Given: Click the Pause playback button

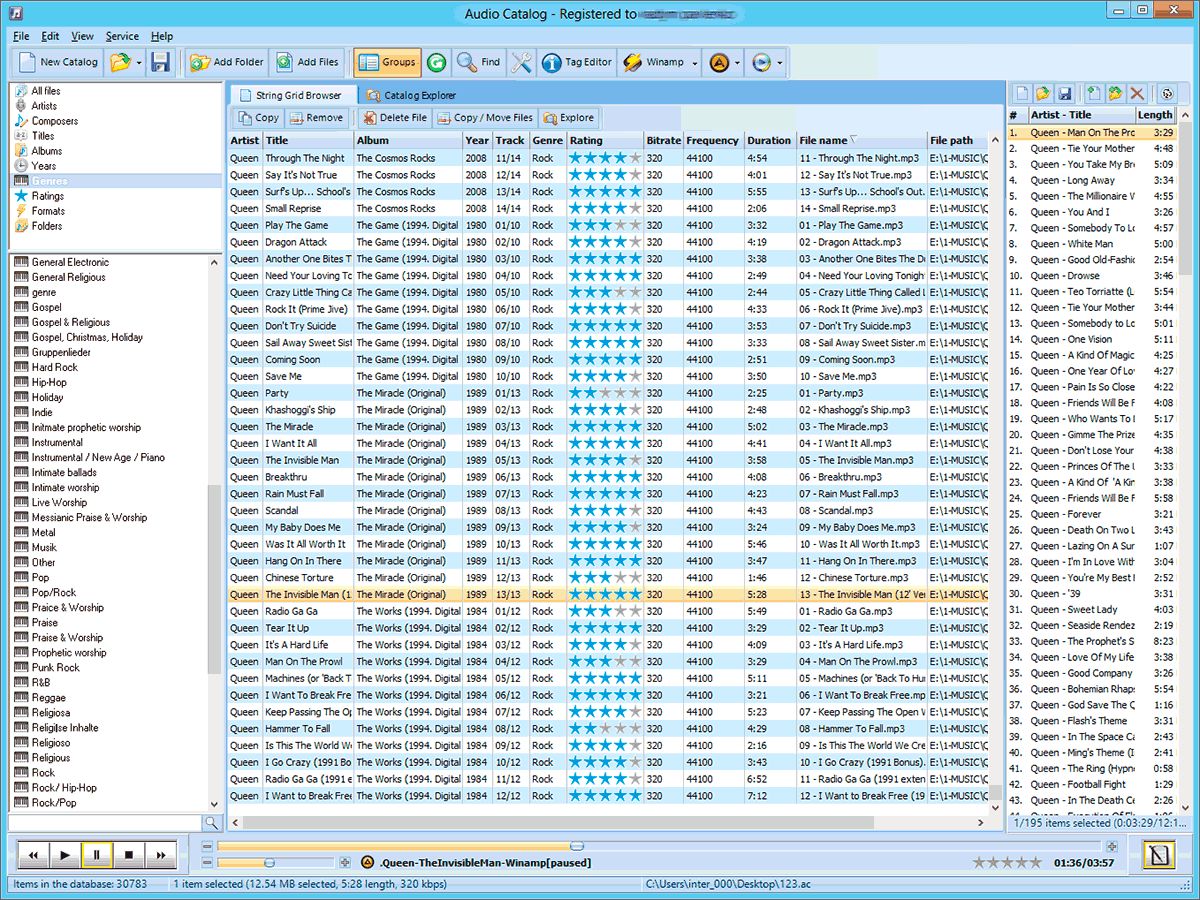Looking at the screenshot, I should 97,855.
